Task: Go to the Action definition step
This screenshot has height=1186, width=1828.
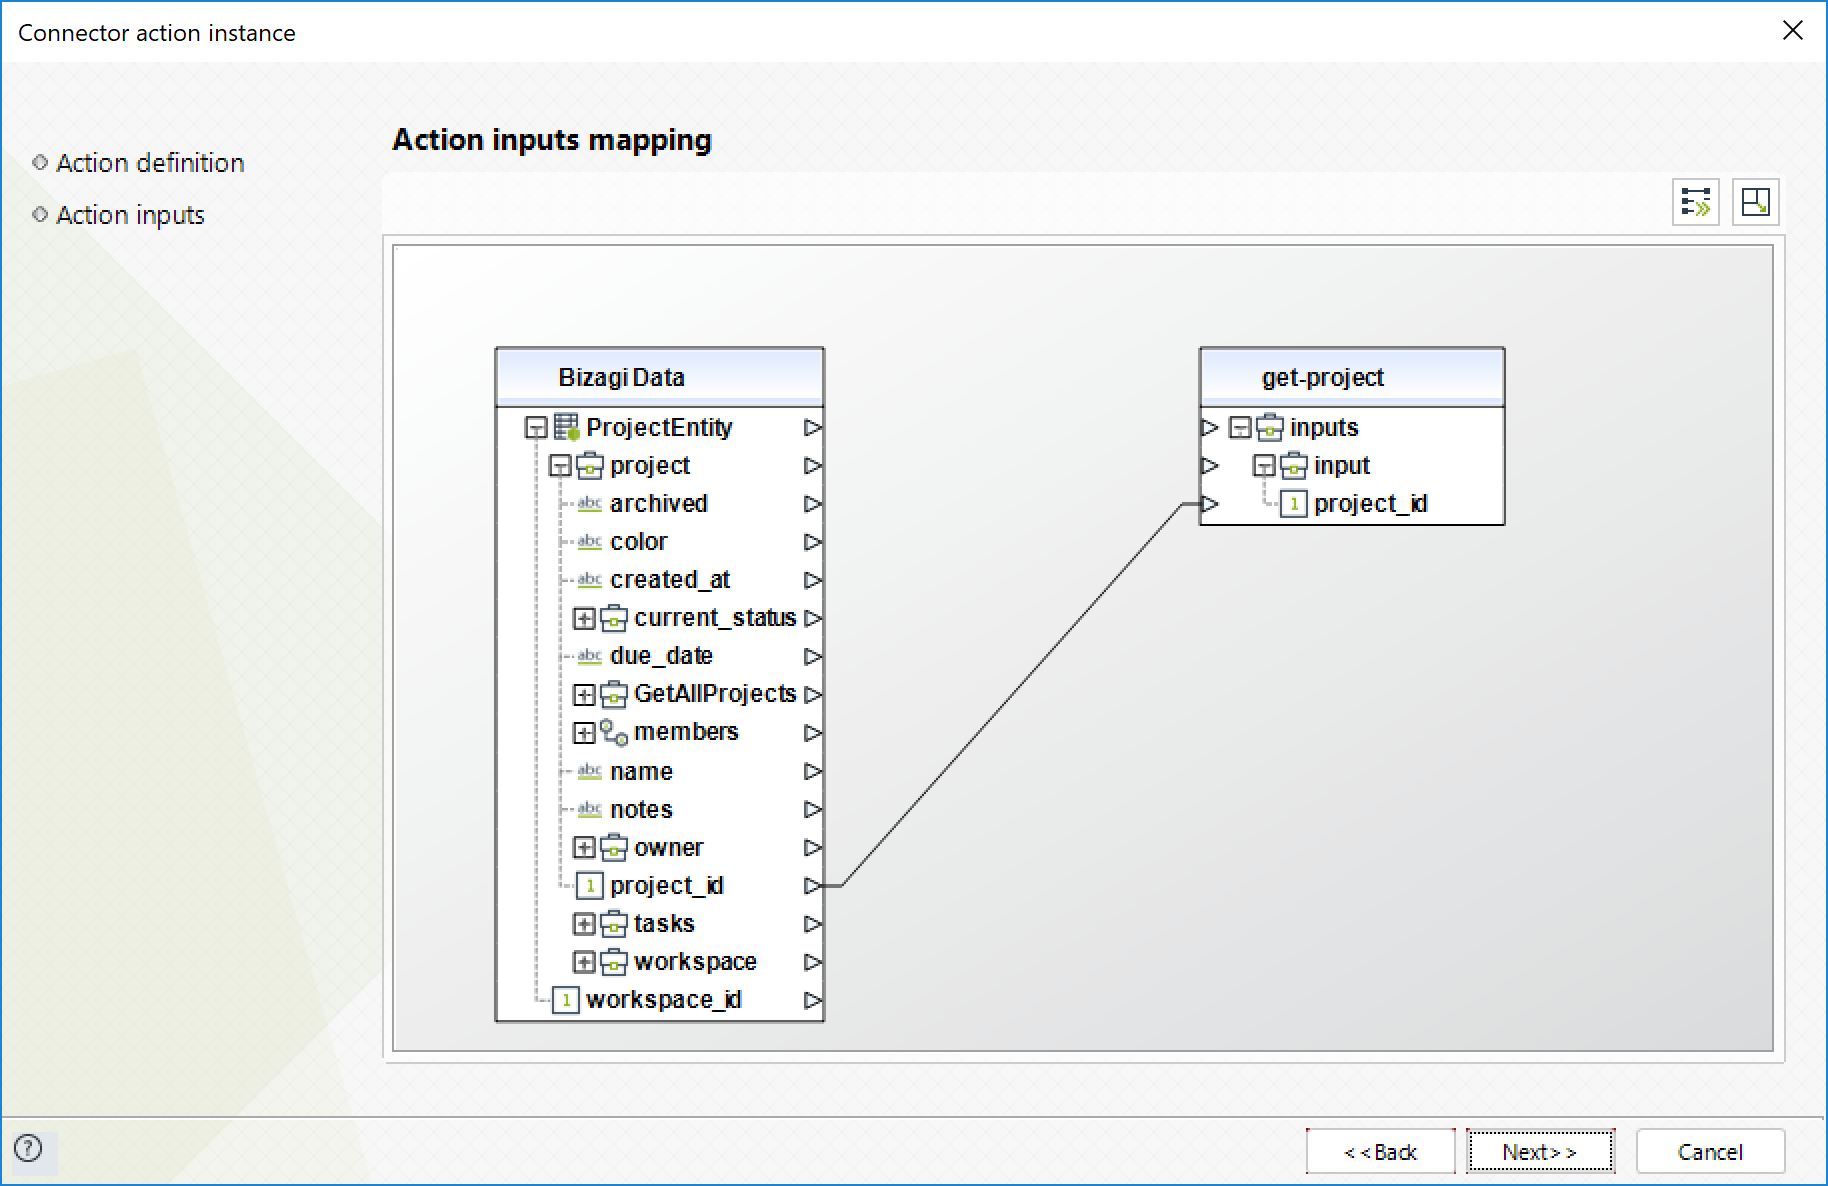Action: click(x=150, y=163)
